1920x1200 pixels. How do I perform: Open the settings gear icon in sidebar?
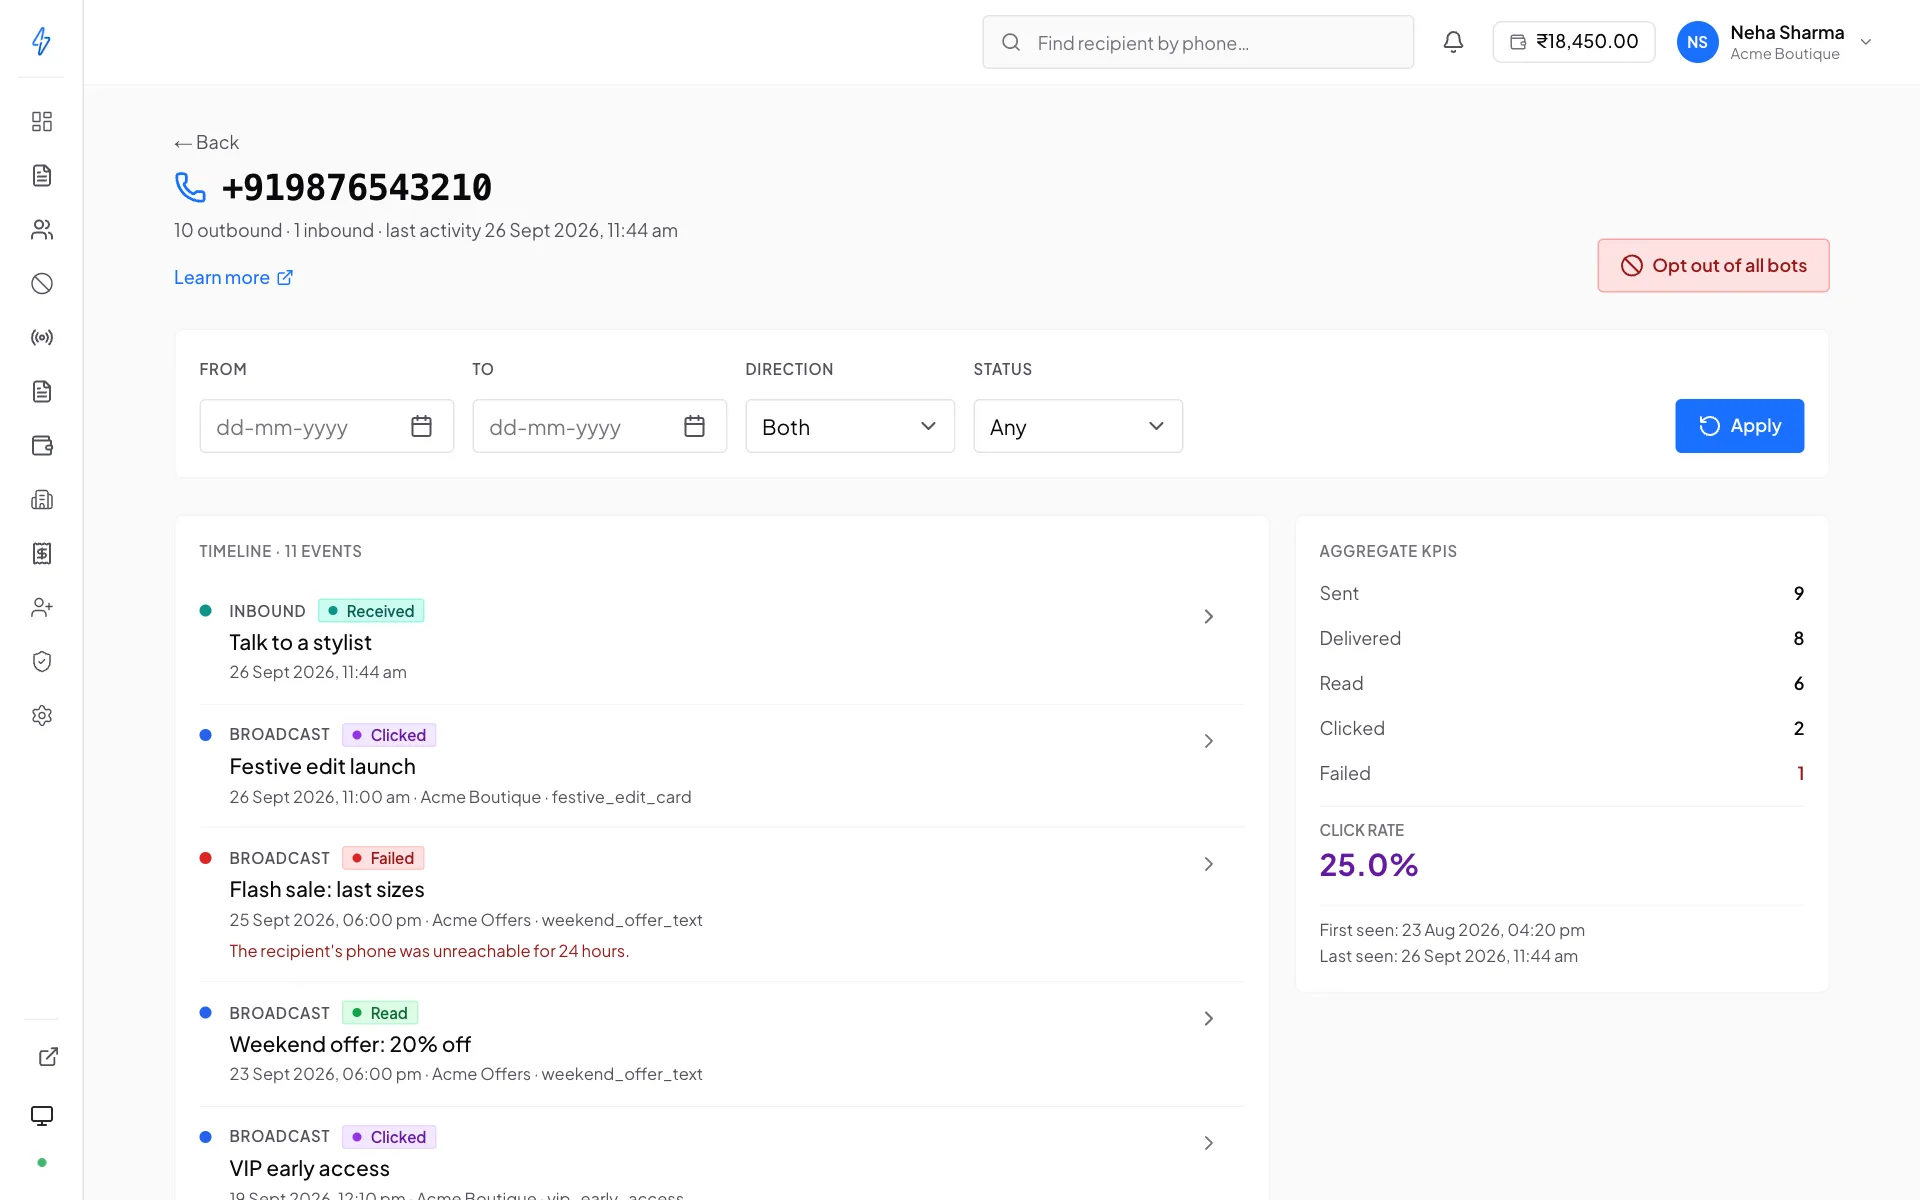[x=42, y=716]
